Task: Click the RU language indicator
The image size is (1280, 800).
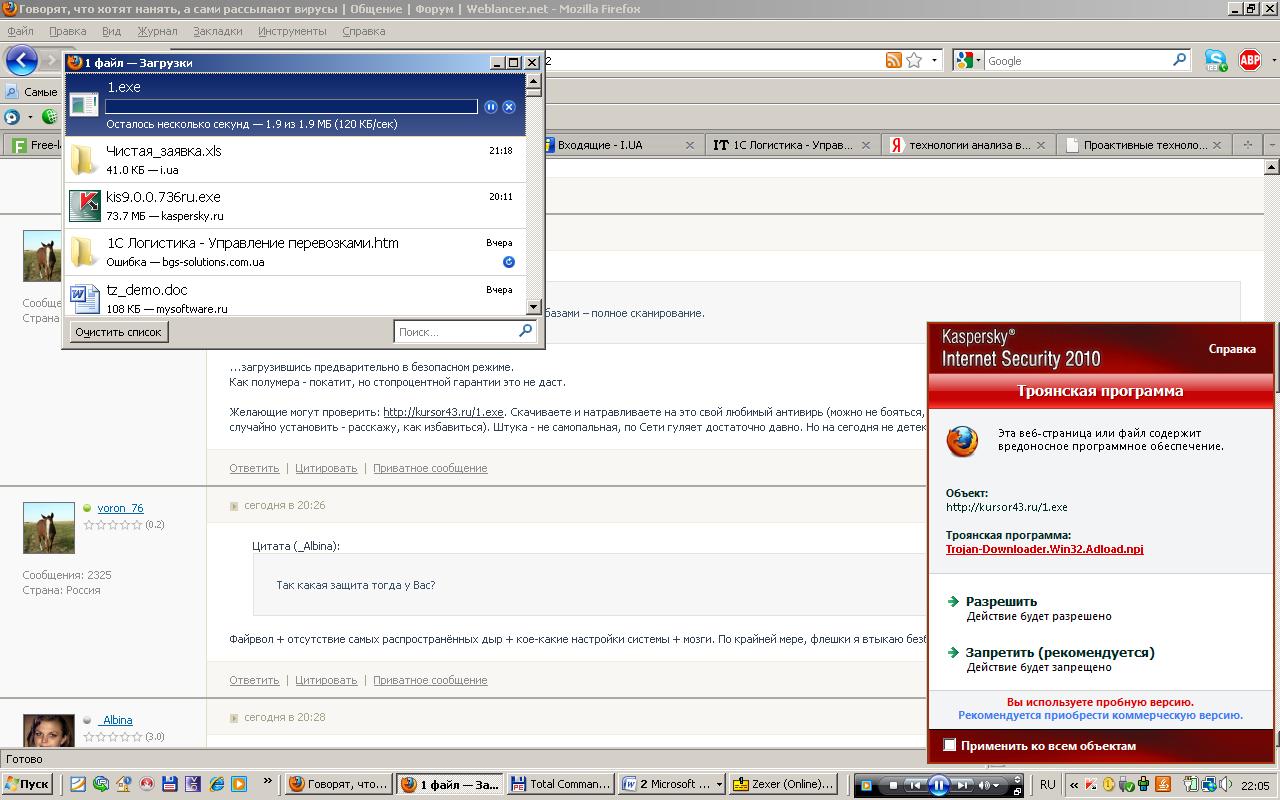Action: coord(1047,785)
